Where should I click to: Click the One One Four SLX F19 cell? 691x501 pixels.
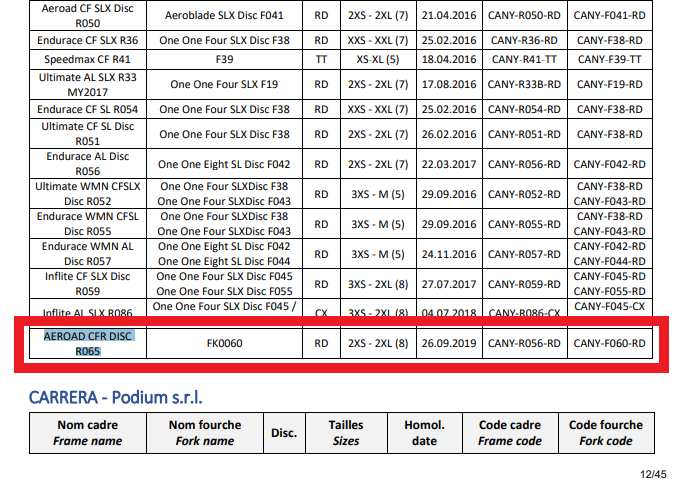click(224, 85)
